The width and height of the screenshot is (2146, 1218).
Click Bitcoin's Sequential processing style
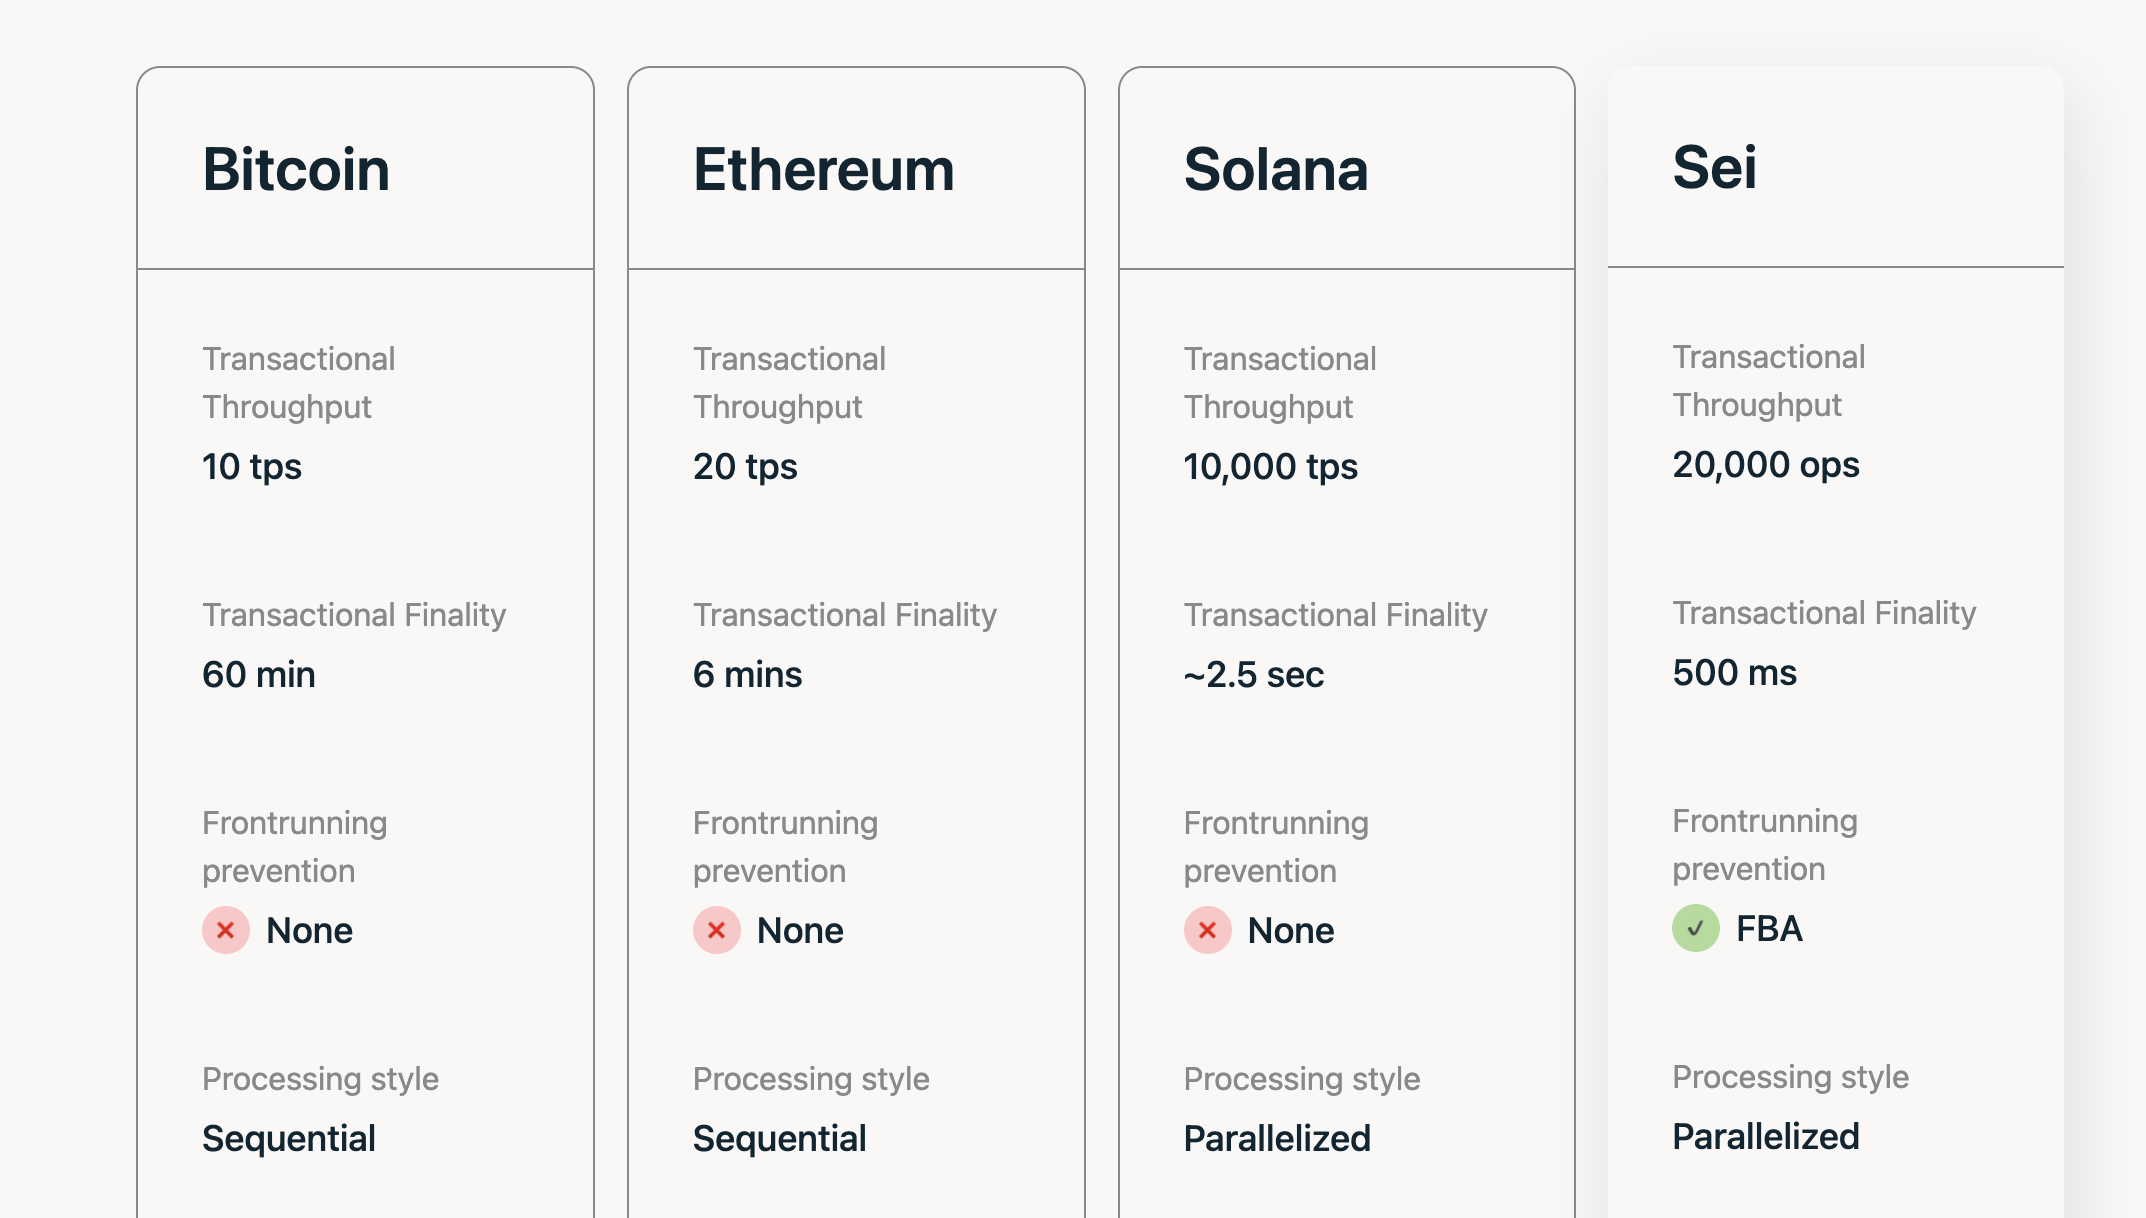[x=289, y=1139]
